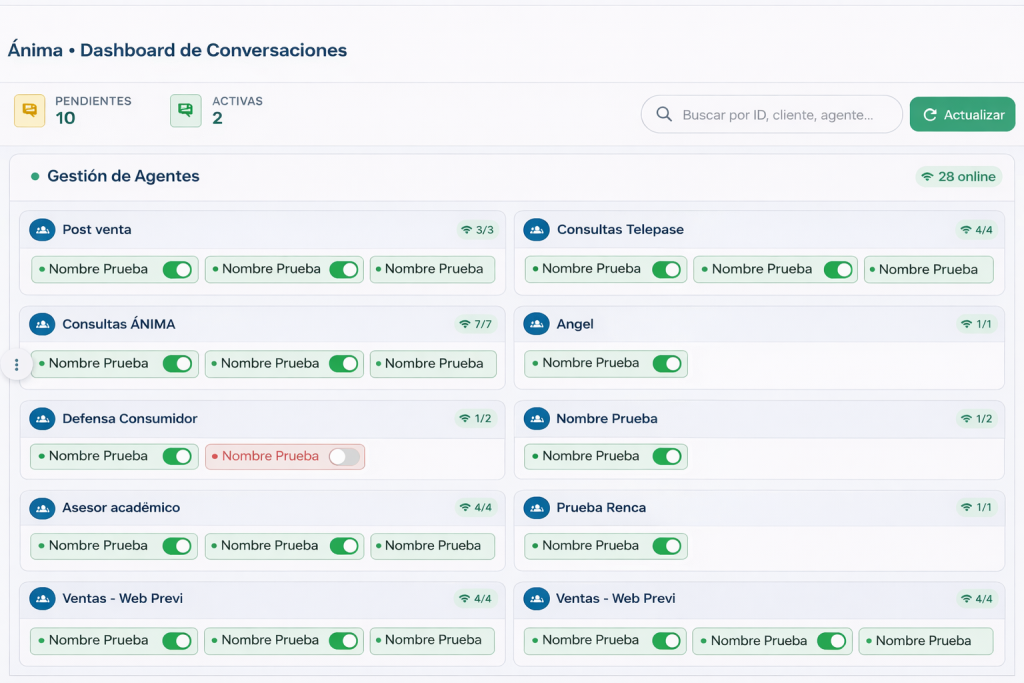The height and width of the screenshot is (683, 1024).
Task: Click the search by ID field
Action: 777,115
